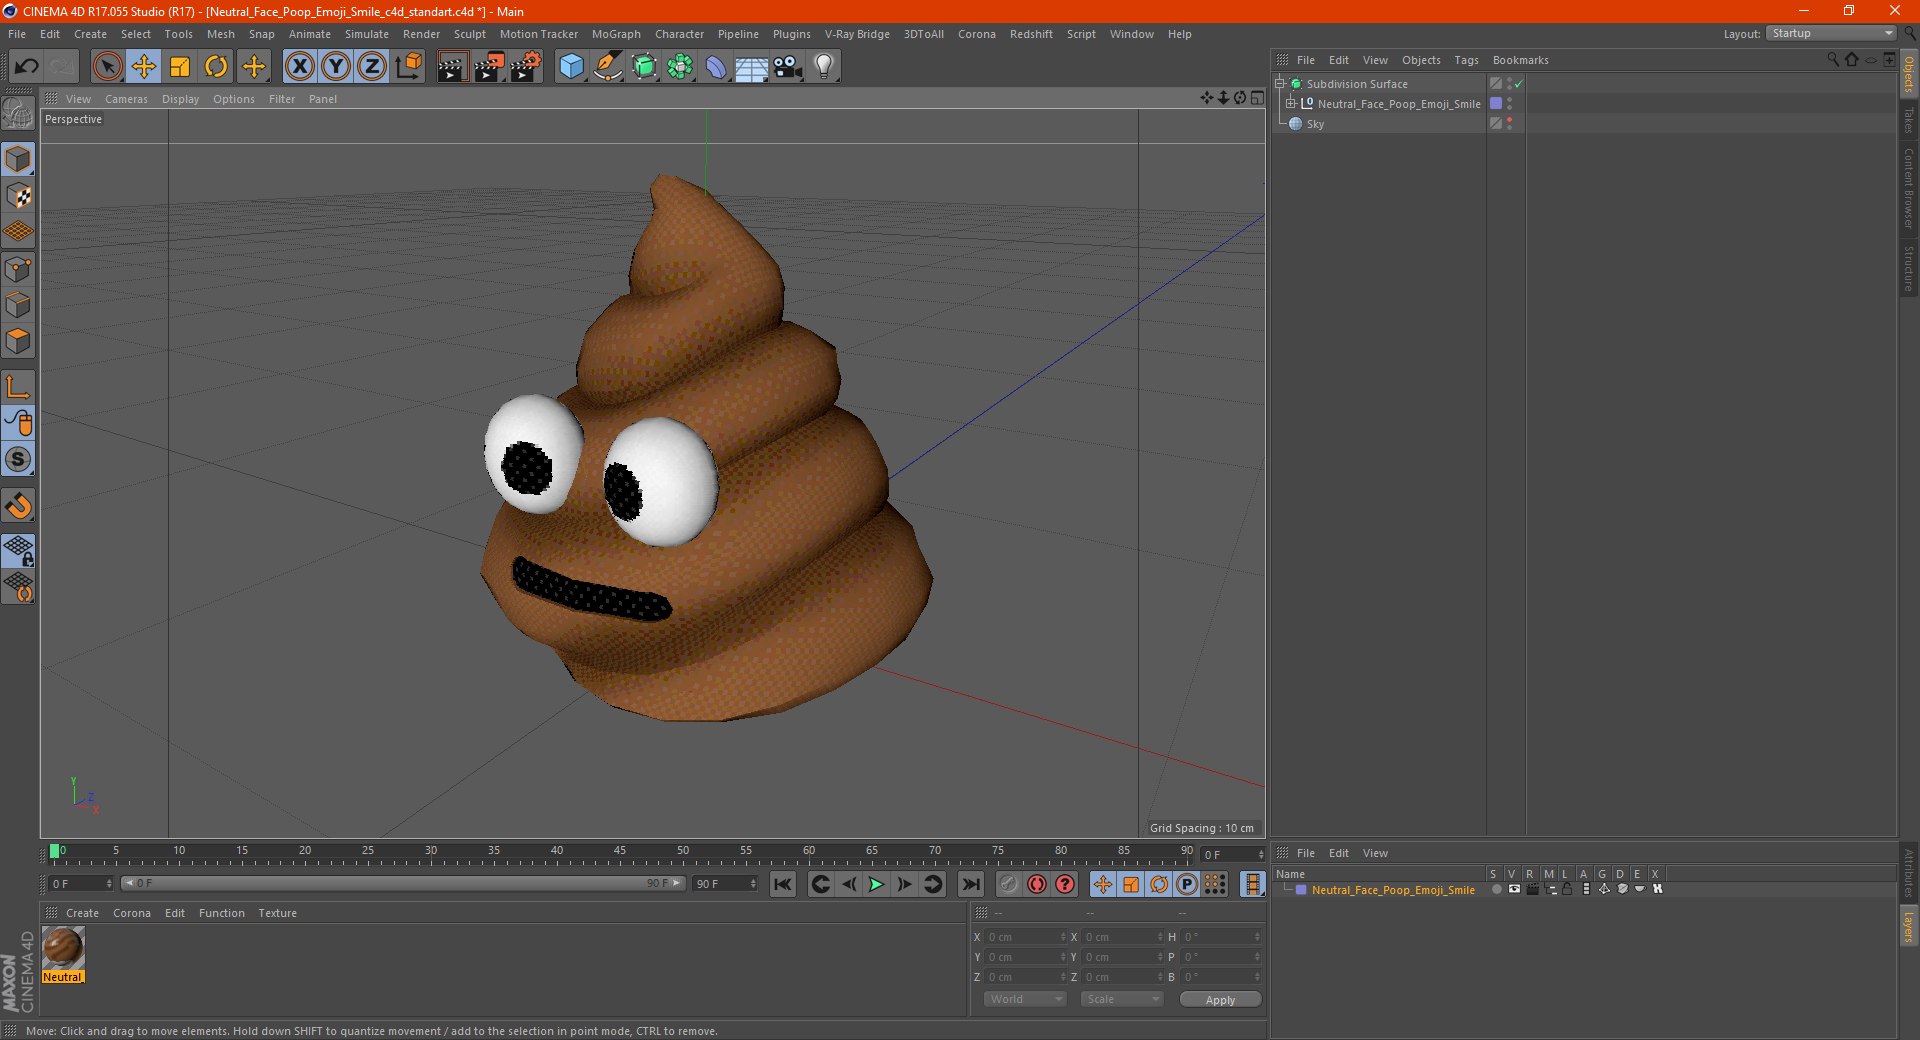Toggle Sky visibility dots
This screenshot has width=1920, height=1040.
pyautogui.click(x=1509, y=124)
